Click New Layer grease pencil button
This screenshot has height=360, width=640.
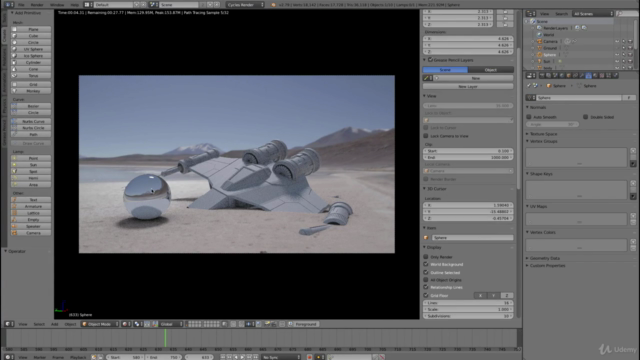coord(468,87)
